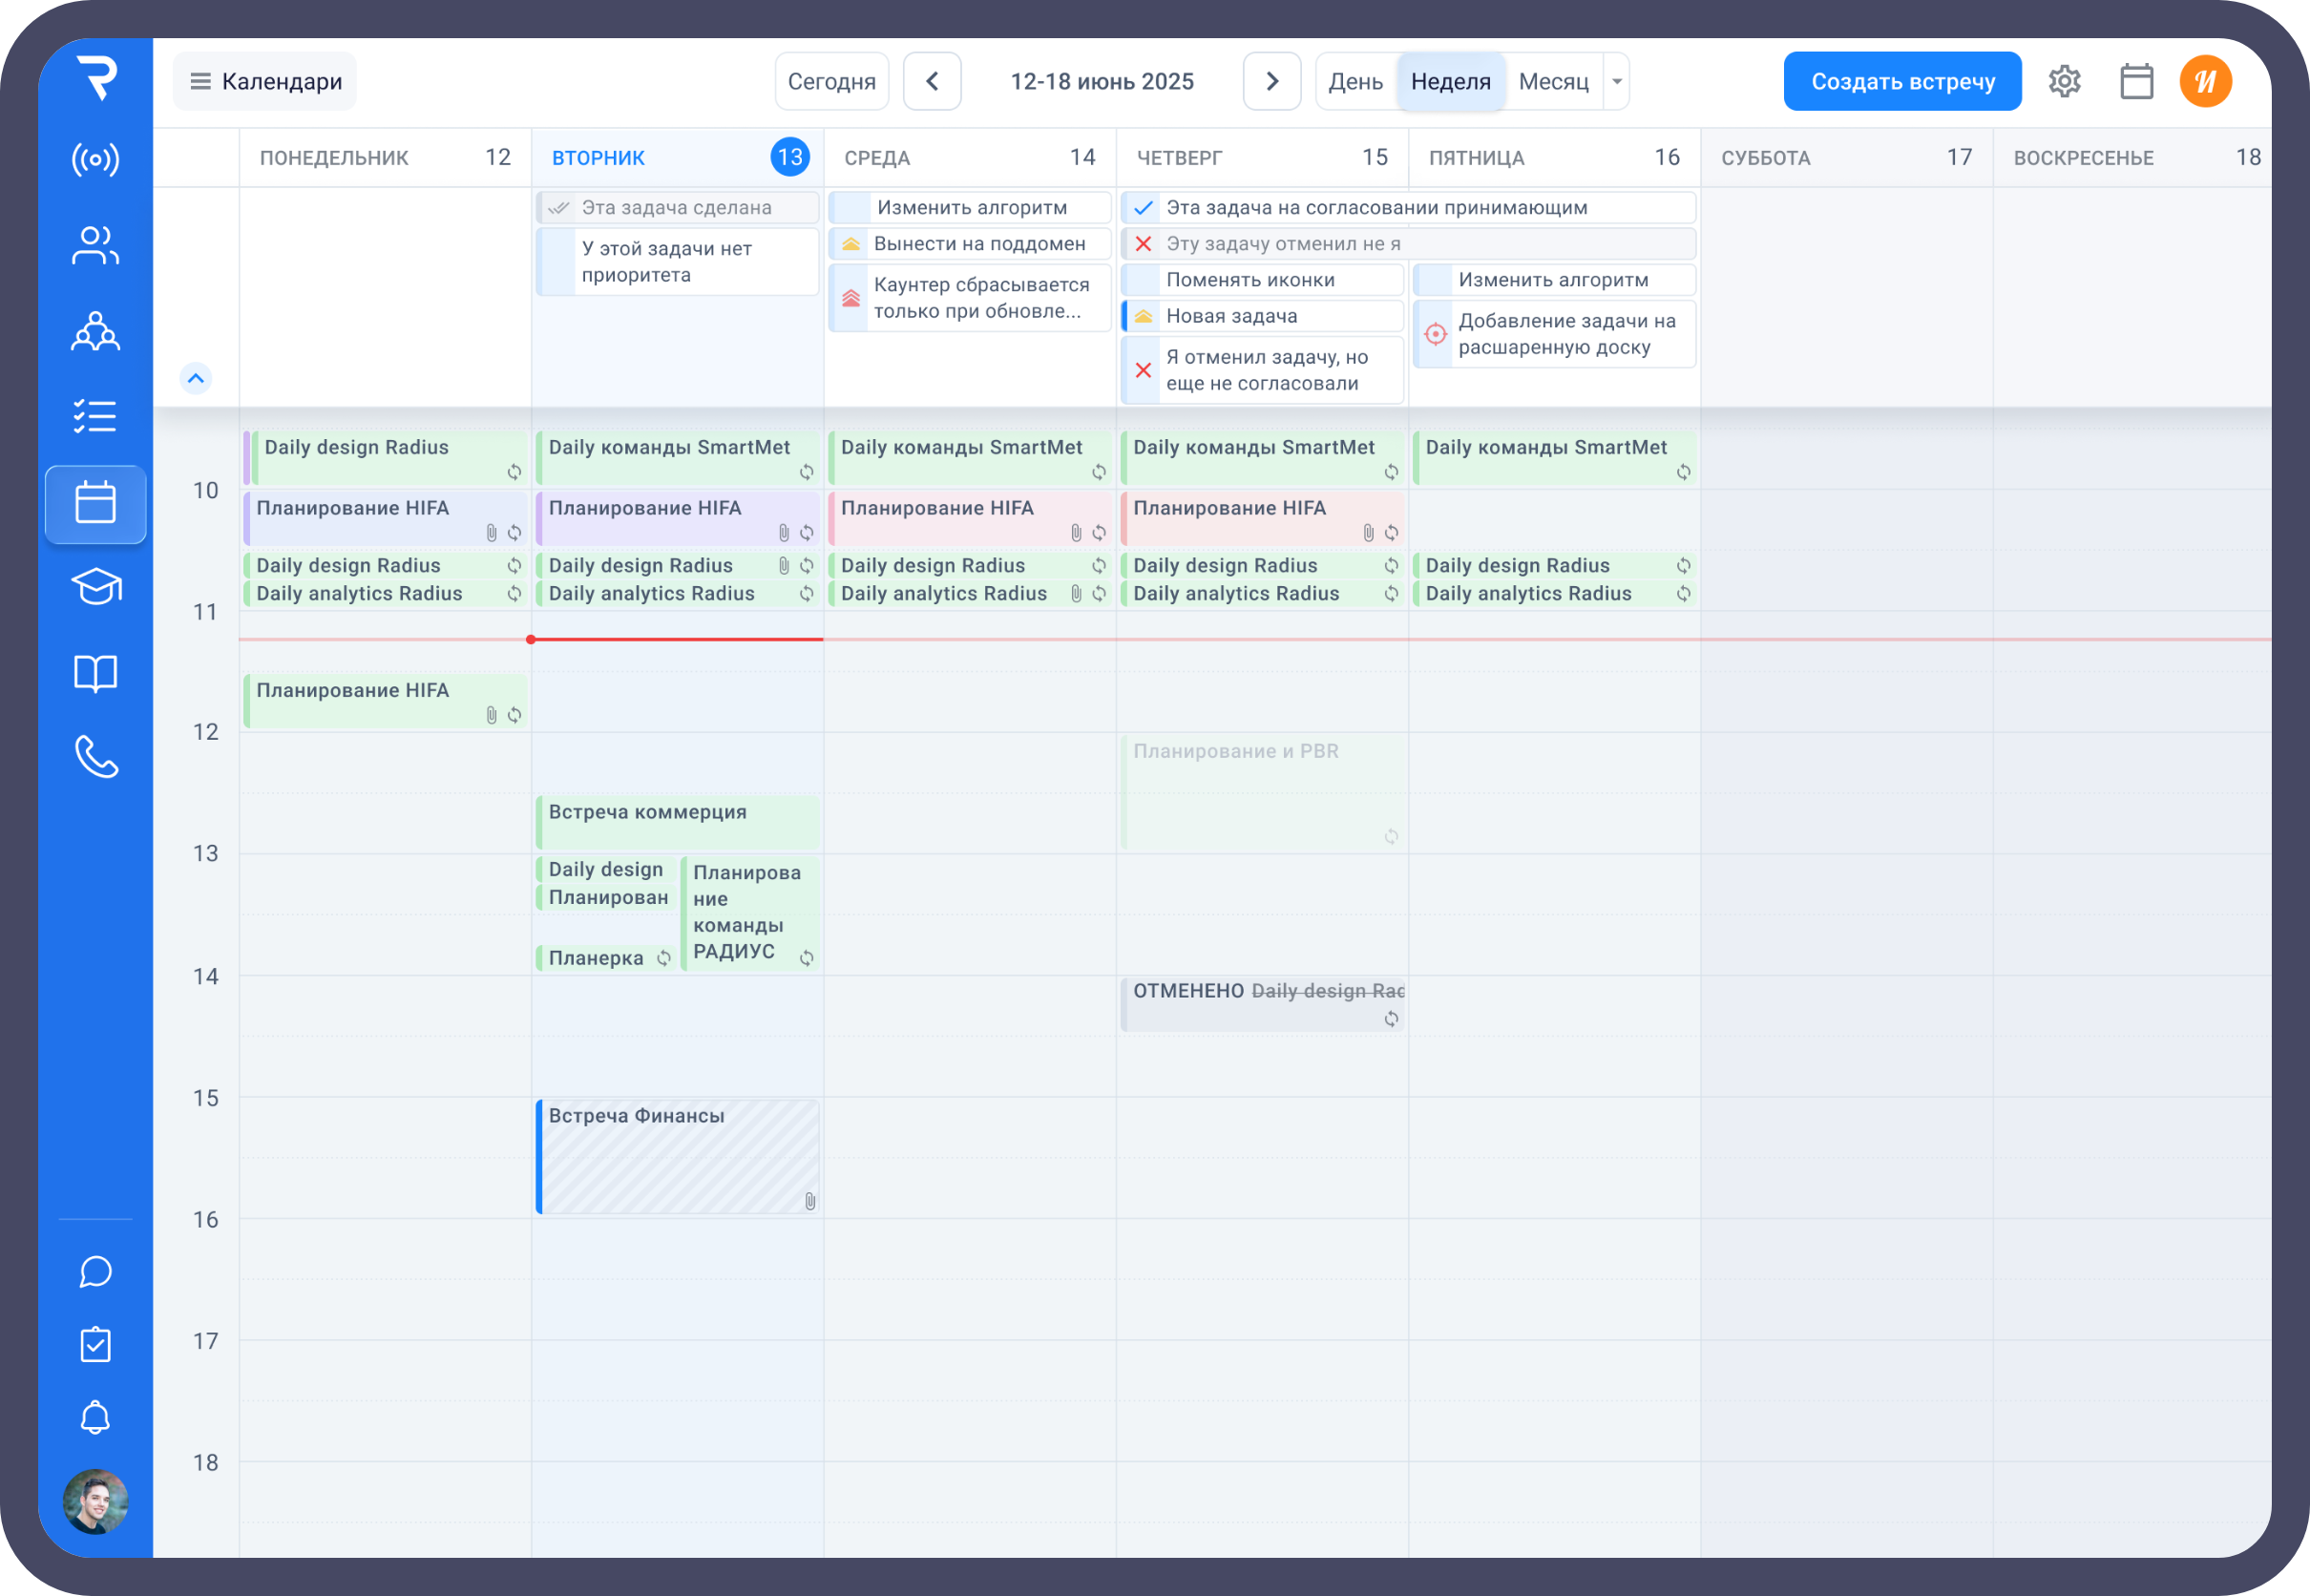
Task: Open the chat bubble icon
Action: (x=95, y=1272)
